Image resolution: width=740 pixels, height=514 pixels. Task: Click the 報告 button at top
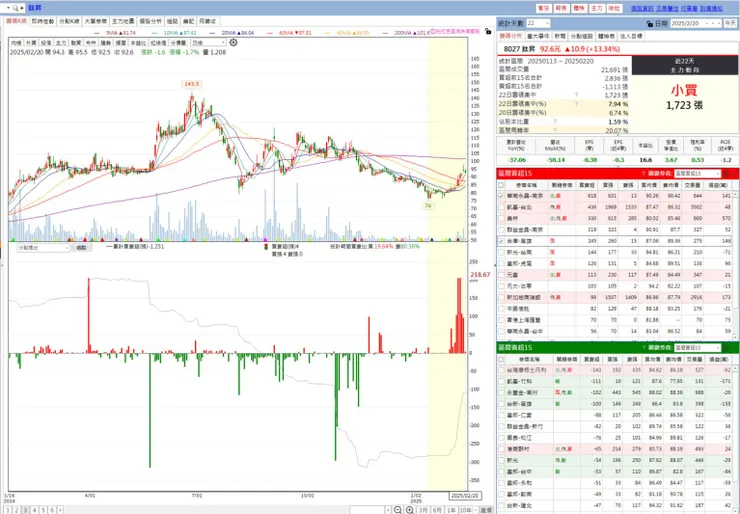[x=561, y=8]
